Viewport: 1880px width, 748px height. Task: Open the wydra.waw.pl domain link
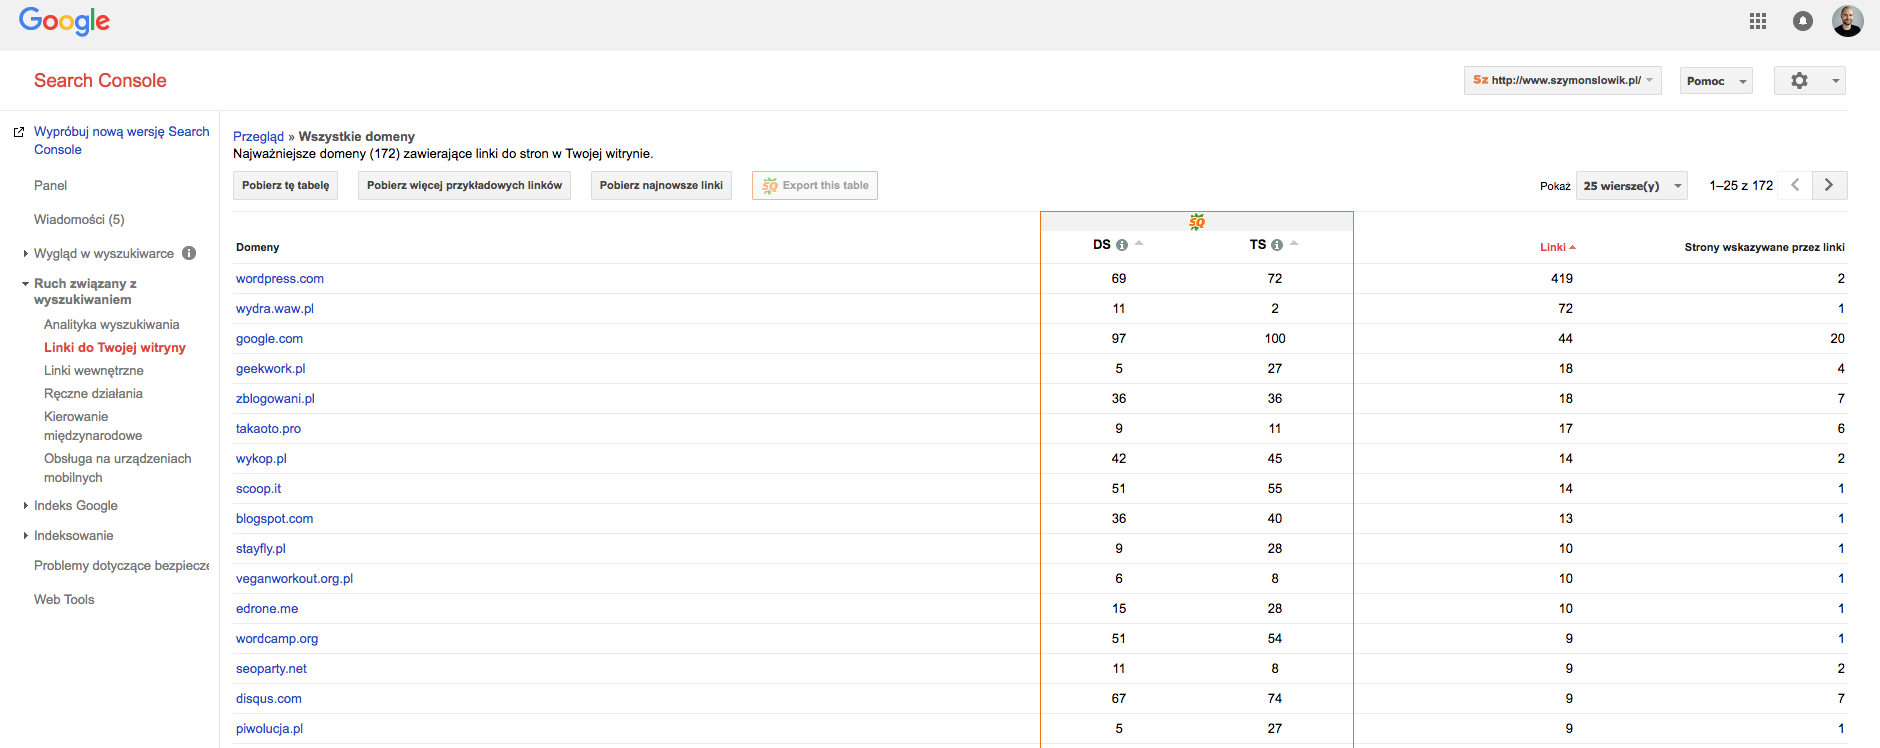coord(275,308)
